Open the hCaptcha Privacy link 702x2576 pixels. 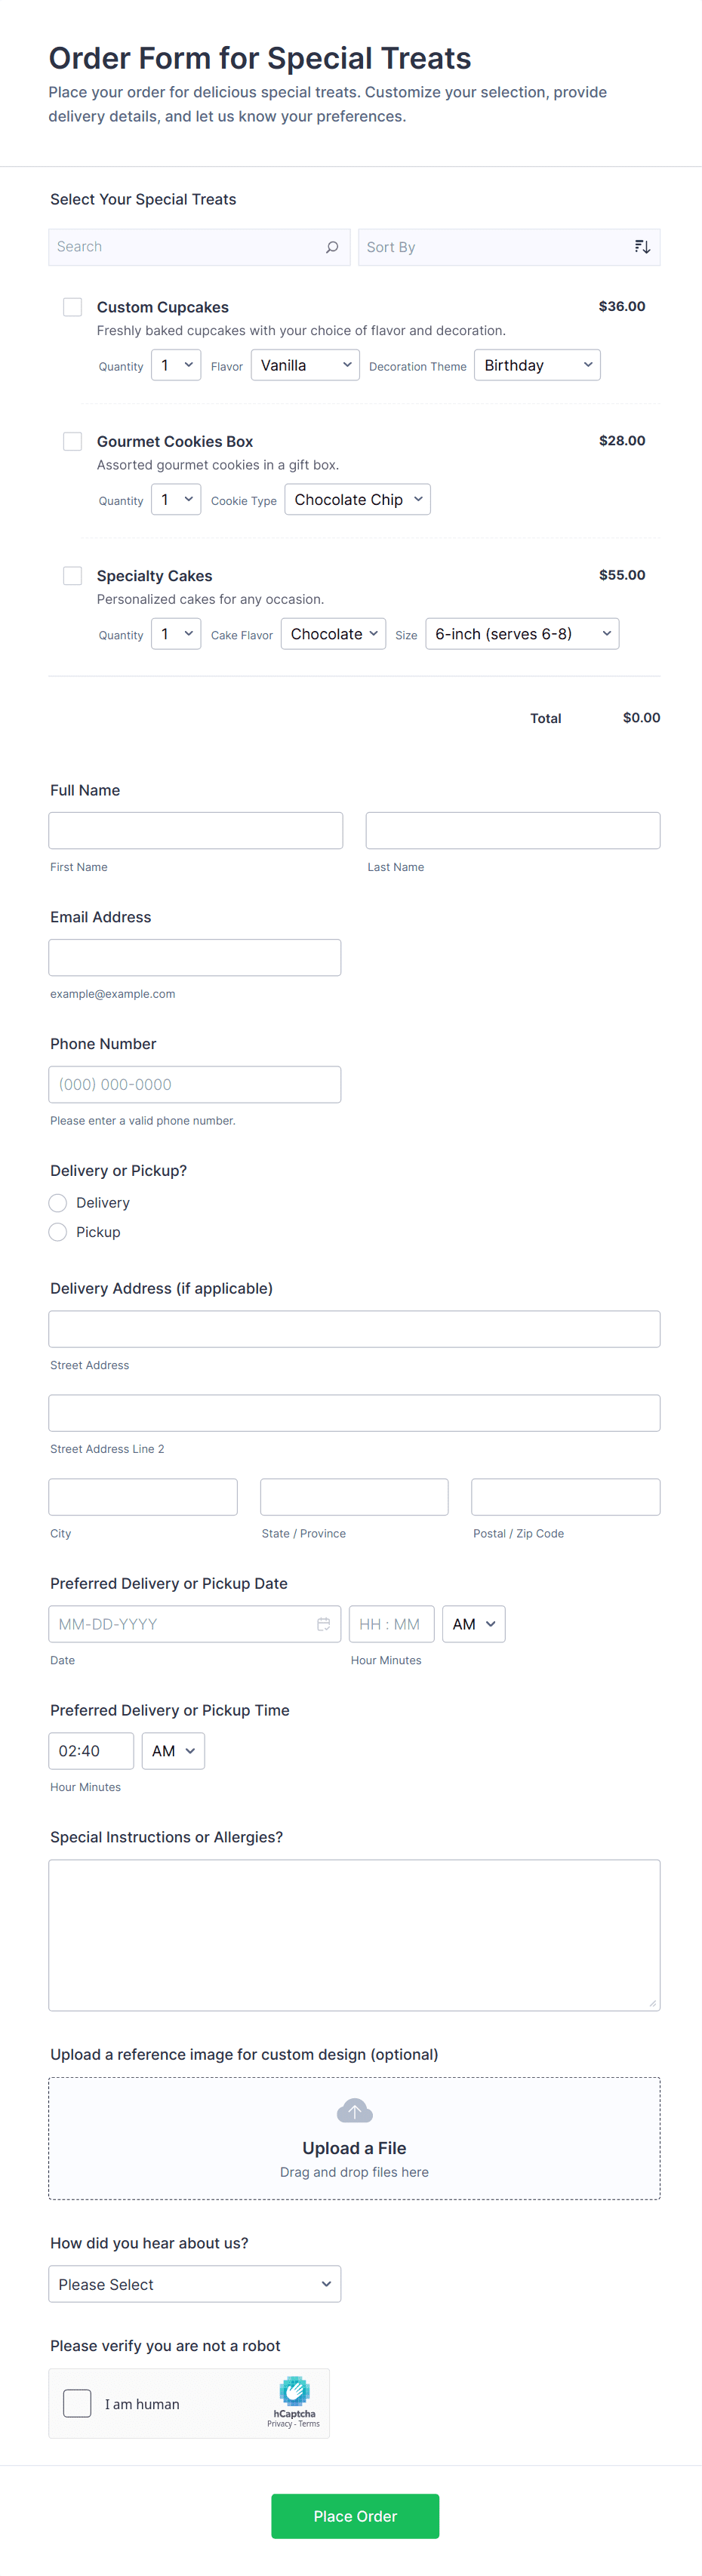click(x=279, y=2424)
